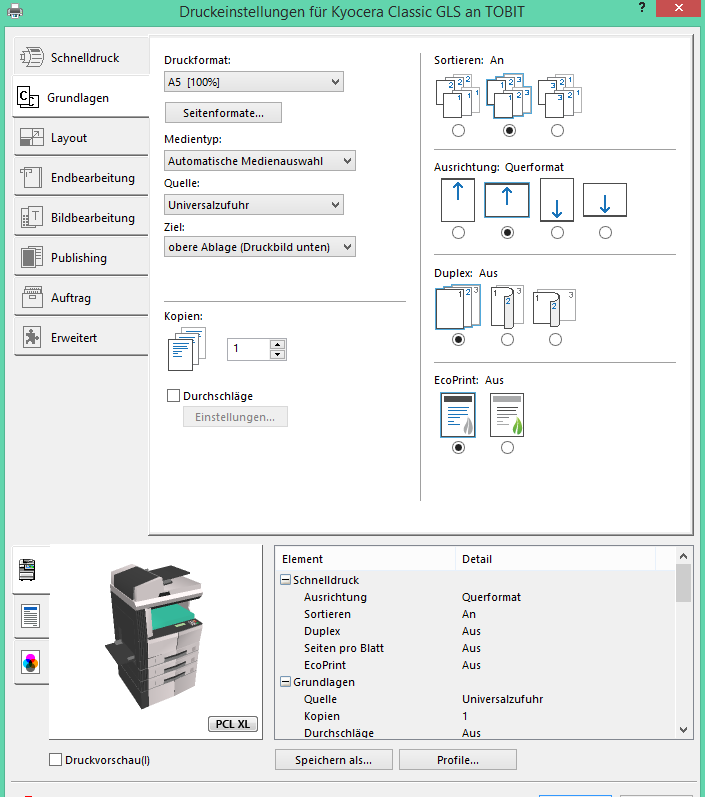The height and width of the screenshot is (797, 705).
Task: Select the Kopien row in settings list
Action: tap(475, 716)
